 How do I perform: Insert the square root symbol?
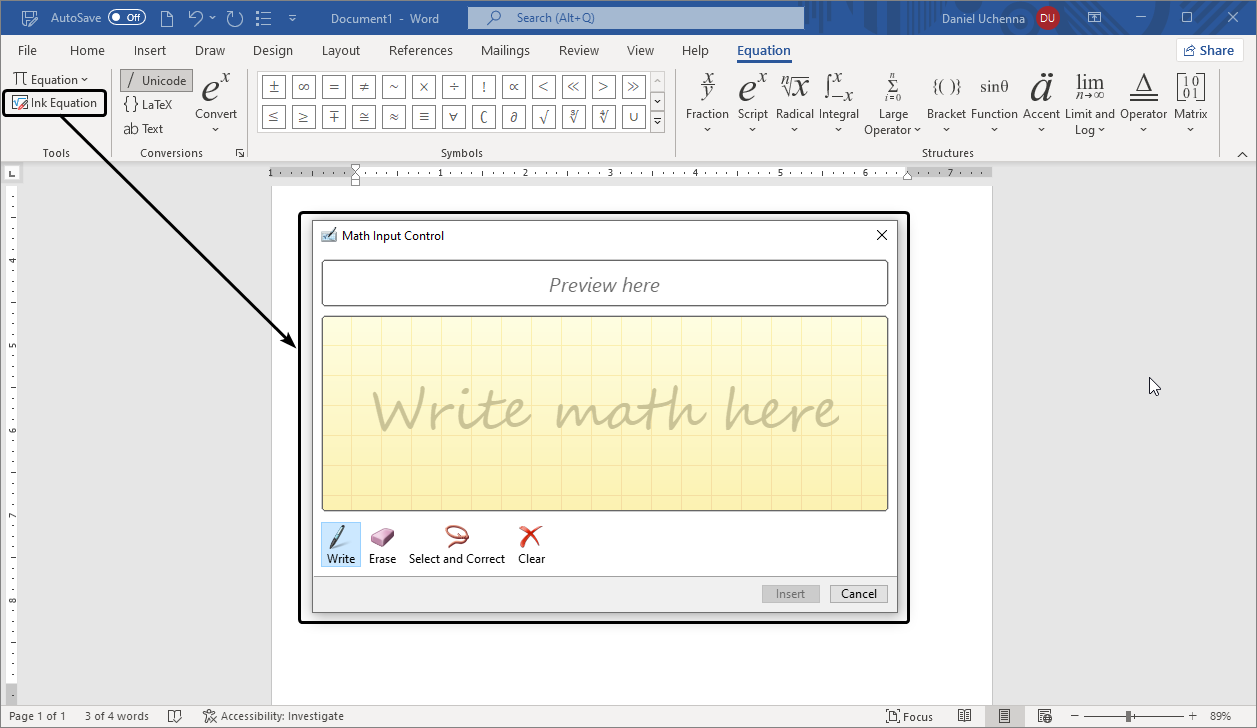click(x=543, y=117)
